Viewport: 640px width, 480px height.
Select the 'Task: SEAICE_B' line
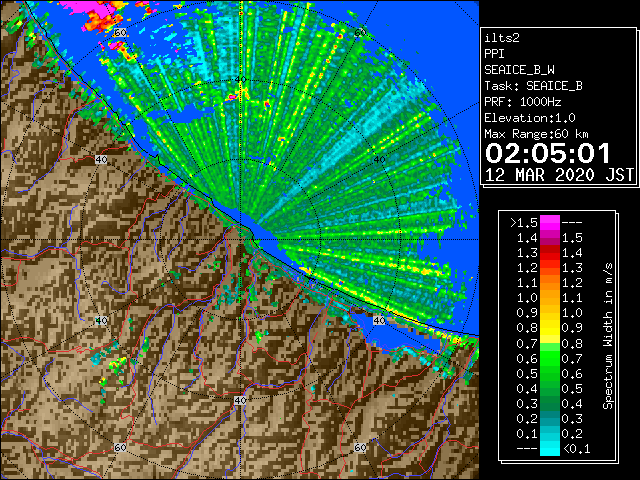point(533,86)
